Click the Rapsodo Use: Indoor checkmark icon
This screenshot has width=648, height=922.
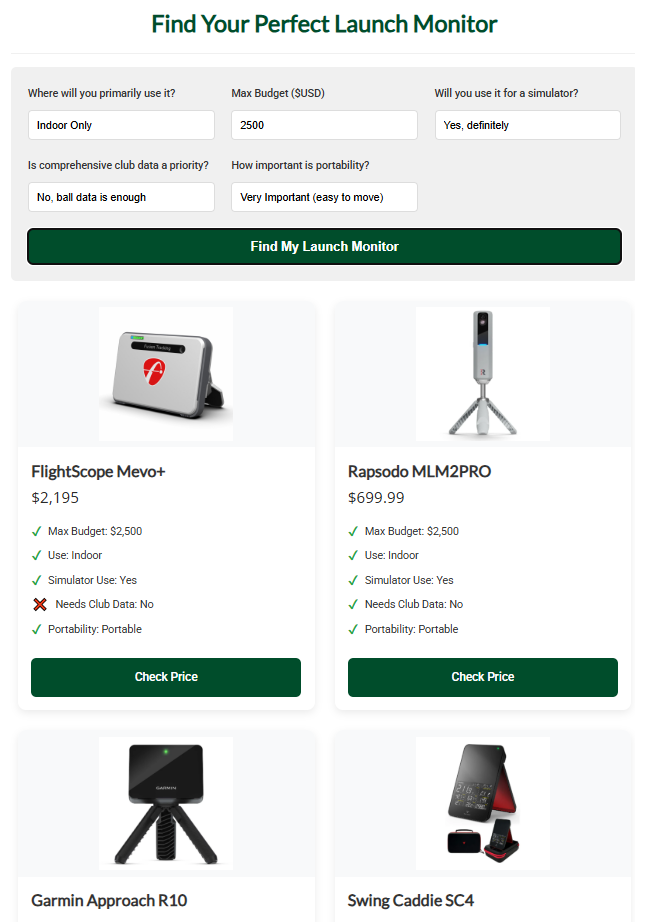(353, 556)
